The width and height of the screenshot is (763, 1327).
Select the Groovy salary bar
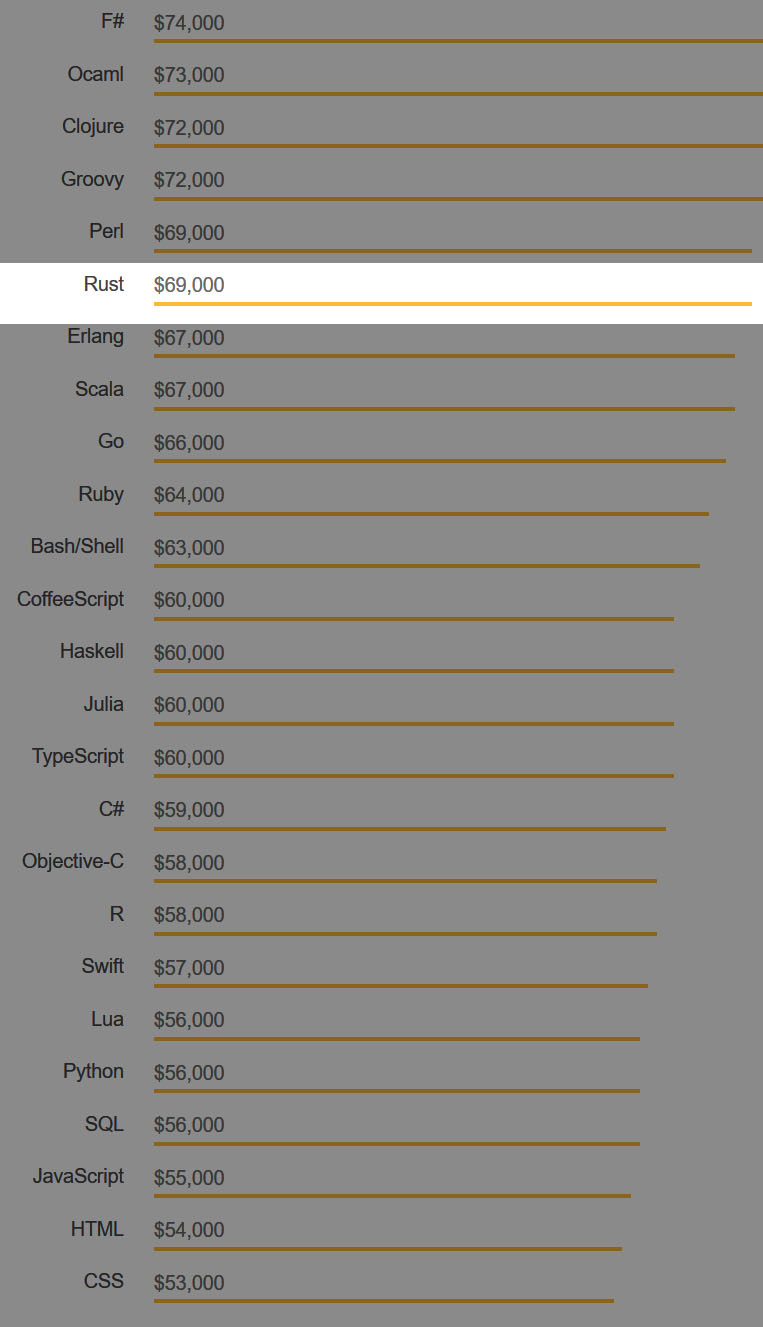tap(458, 199)
